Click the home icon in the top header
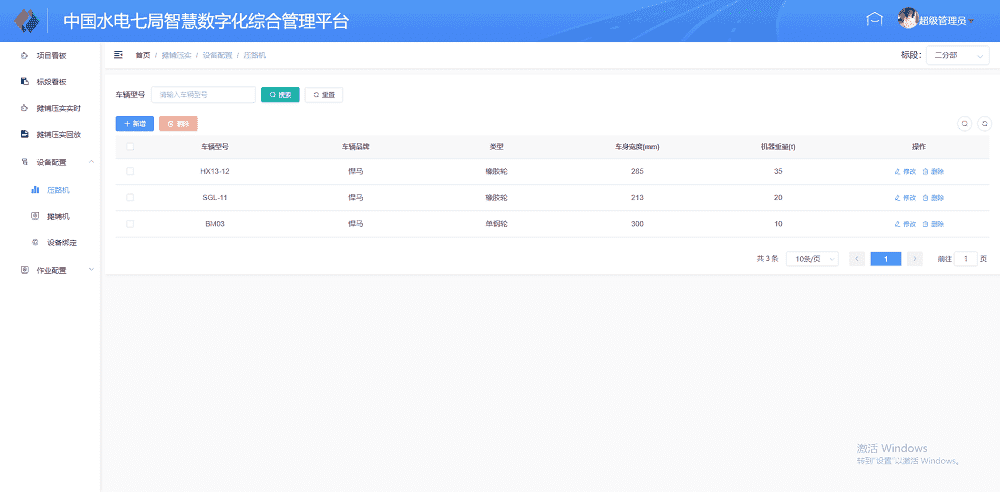Viewport: 1000px width, 492px height. (x=874, y=20)
